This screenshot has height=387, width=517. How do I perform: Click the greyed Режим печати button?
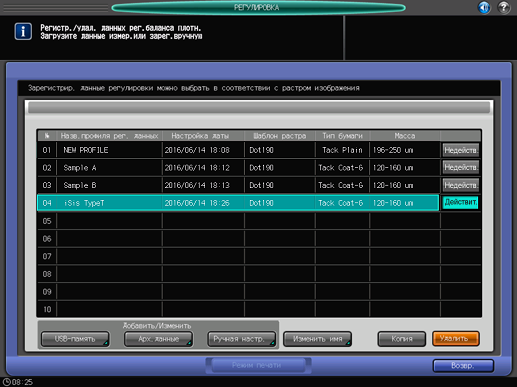[x=258, y=365]
